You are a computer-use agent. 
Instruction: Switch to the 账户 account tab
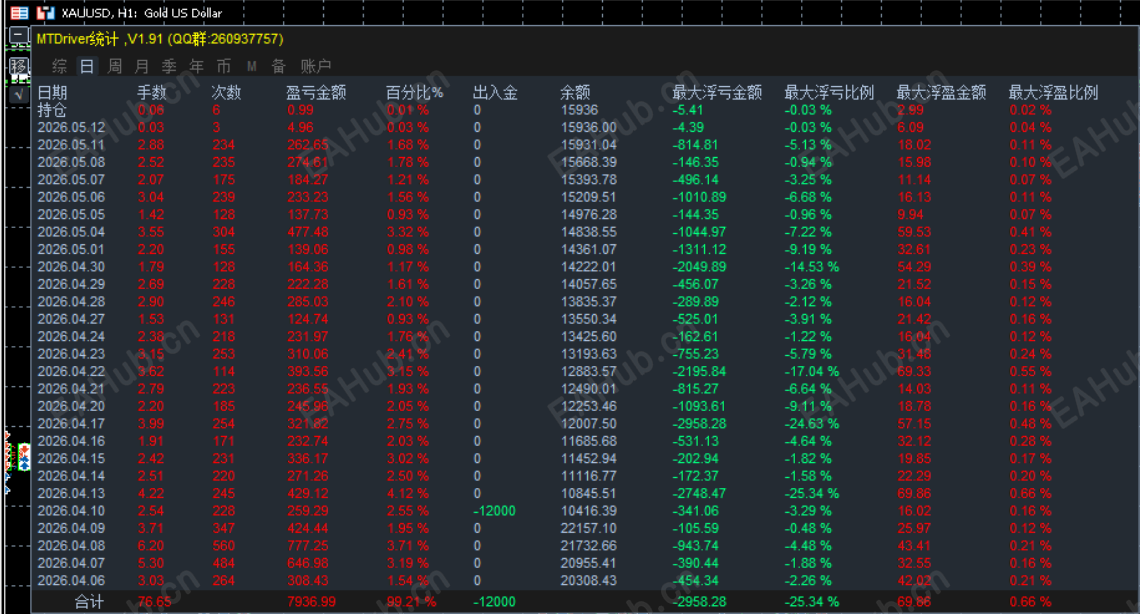[x=316, y=67]
